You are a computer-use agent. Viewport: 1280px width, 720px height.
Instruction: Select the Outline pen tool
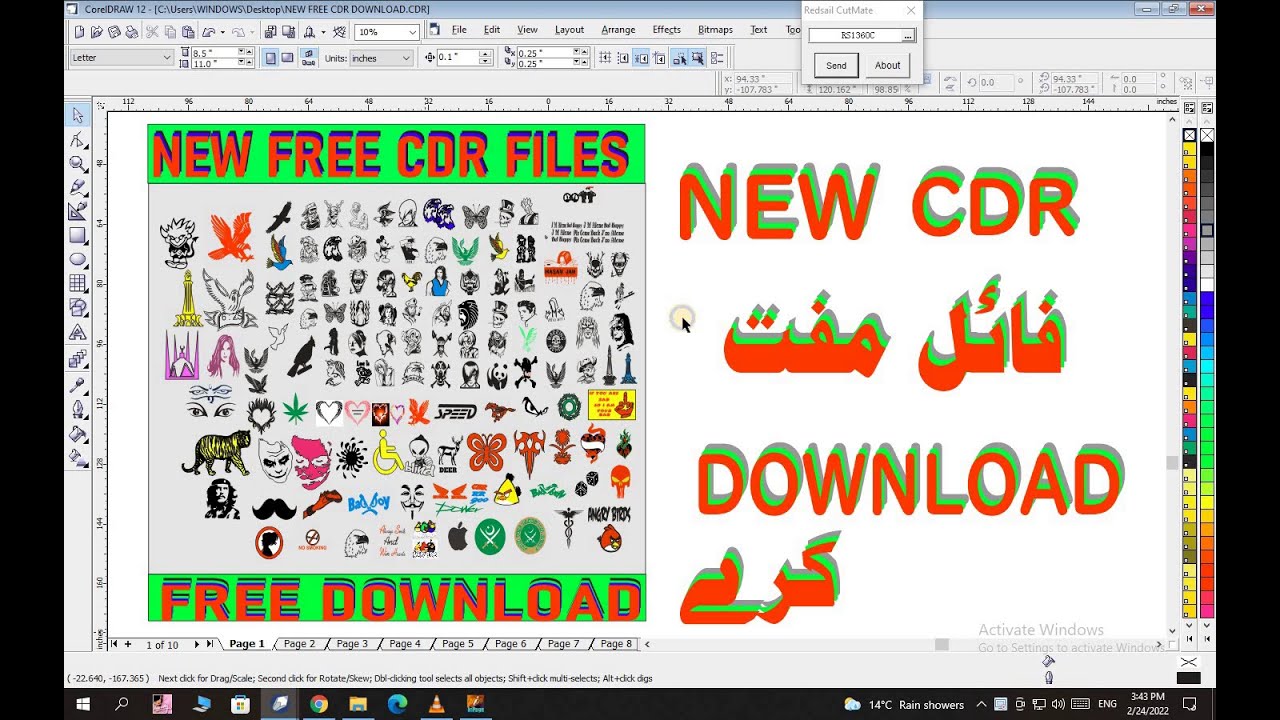pyautogui.click(x=78, y=409)
